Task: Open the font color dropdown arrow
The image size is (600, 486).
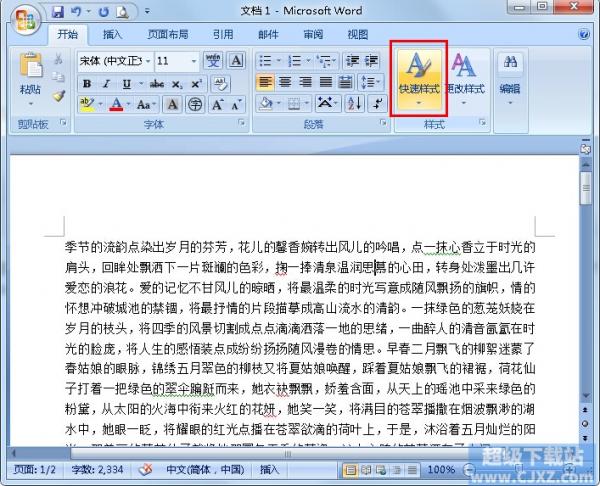Action: 128,104
